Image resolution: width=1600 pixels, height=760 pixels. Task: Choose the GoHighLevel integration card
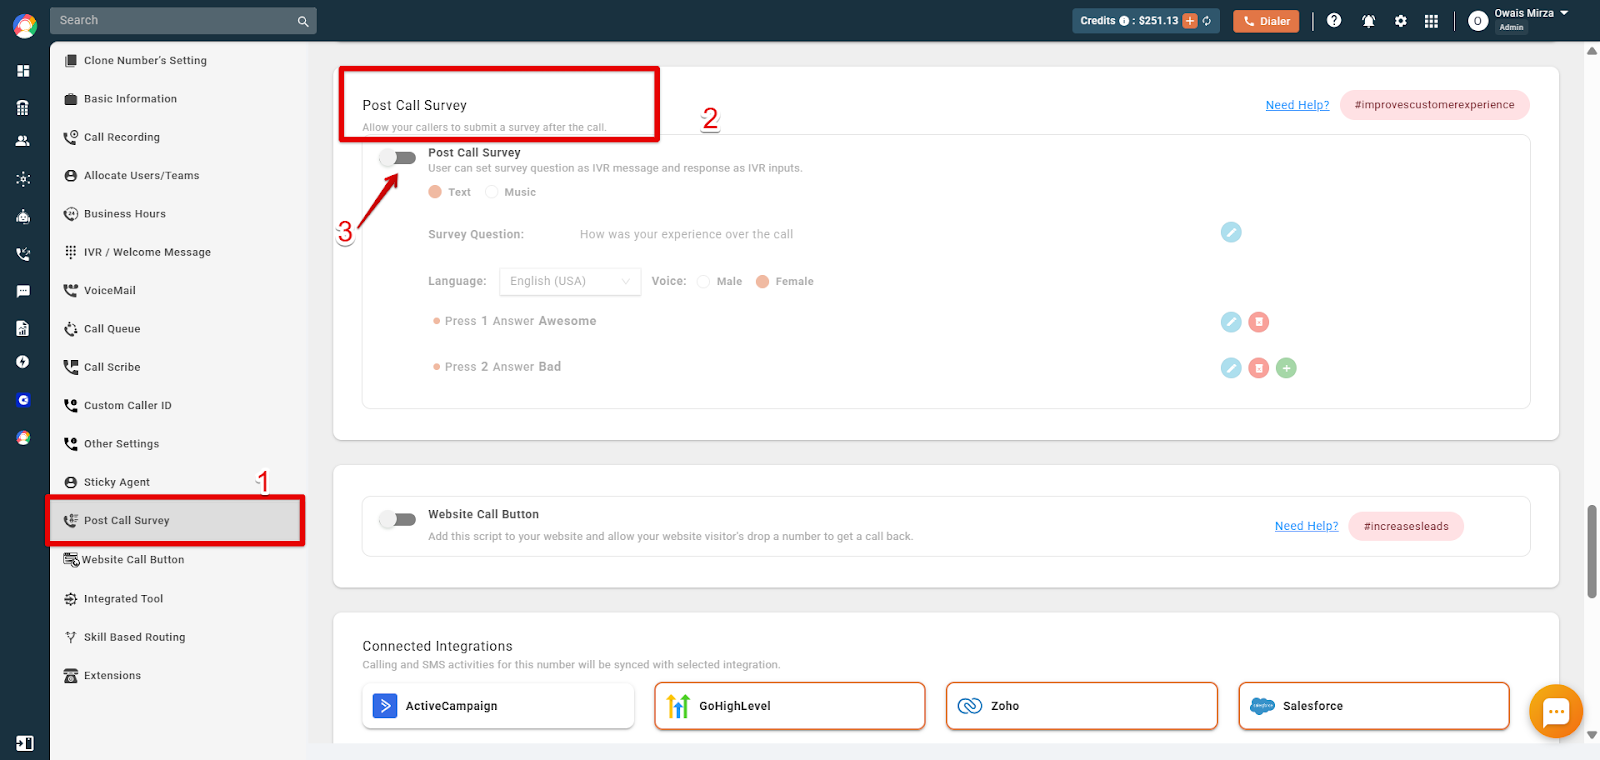click(790, 706)
